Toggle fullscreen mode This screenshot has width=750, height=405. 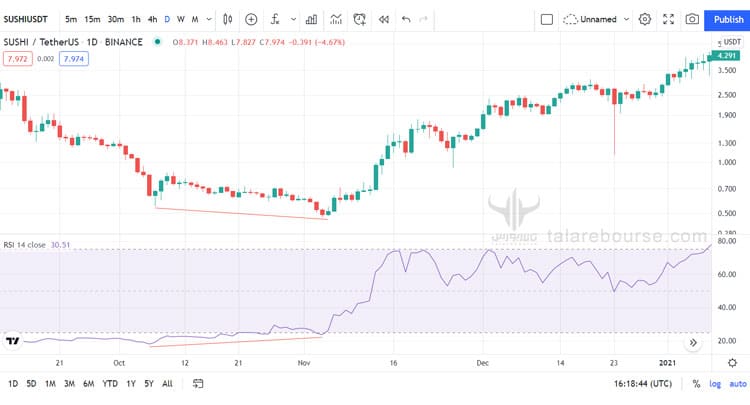tap(668, 20)
